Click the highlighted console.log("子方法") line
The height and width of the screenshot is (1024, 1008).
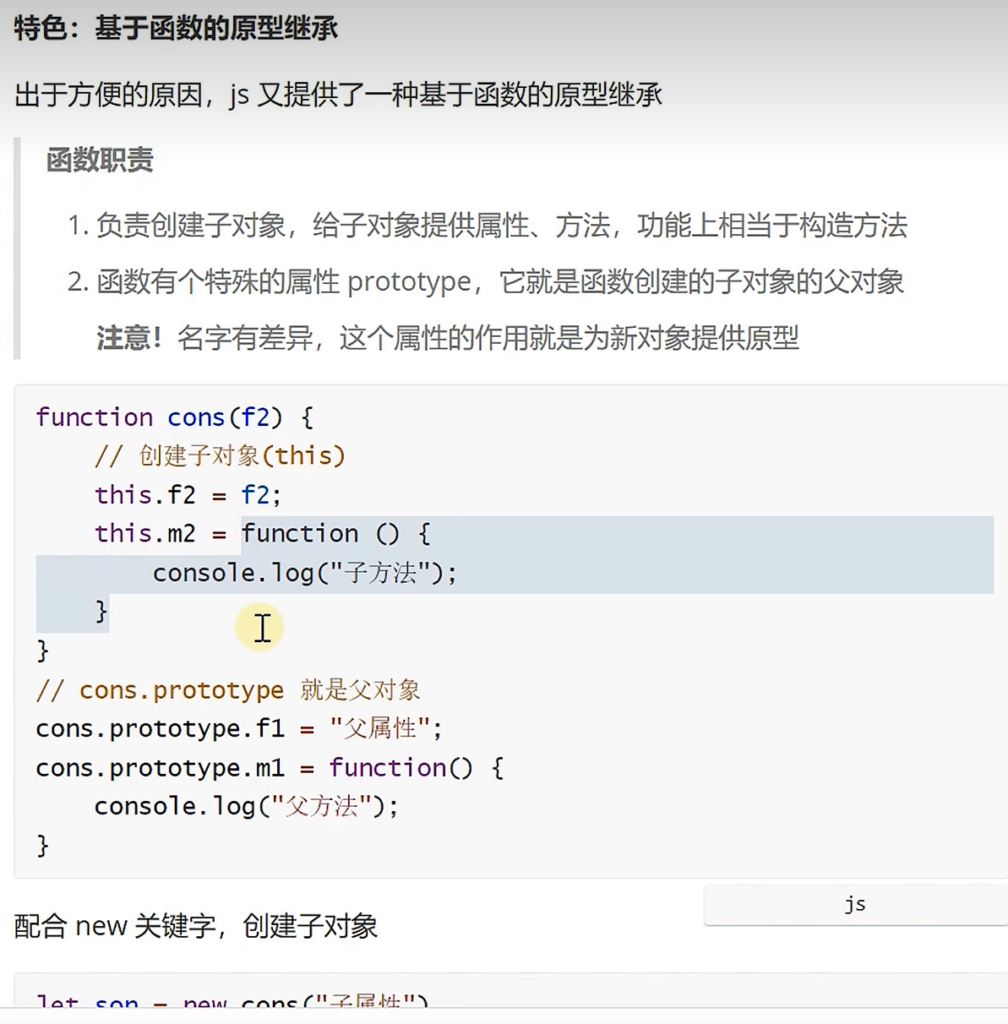[304, 573]
